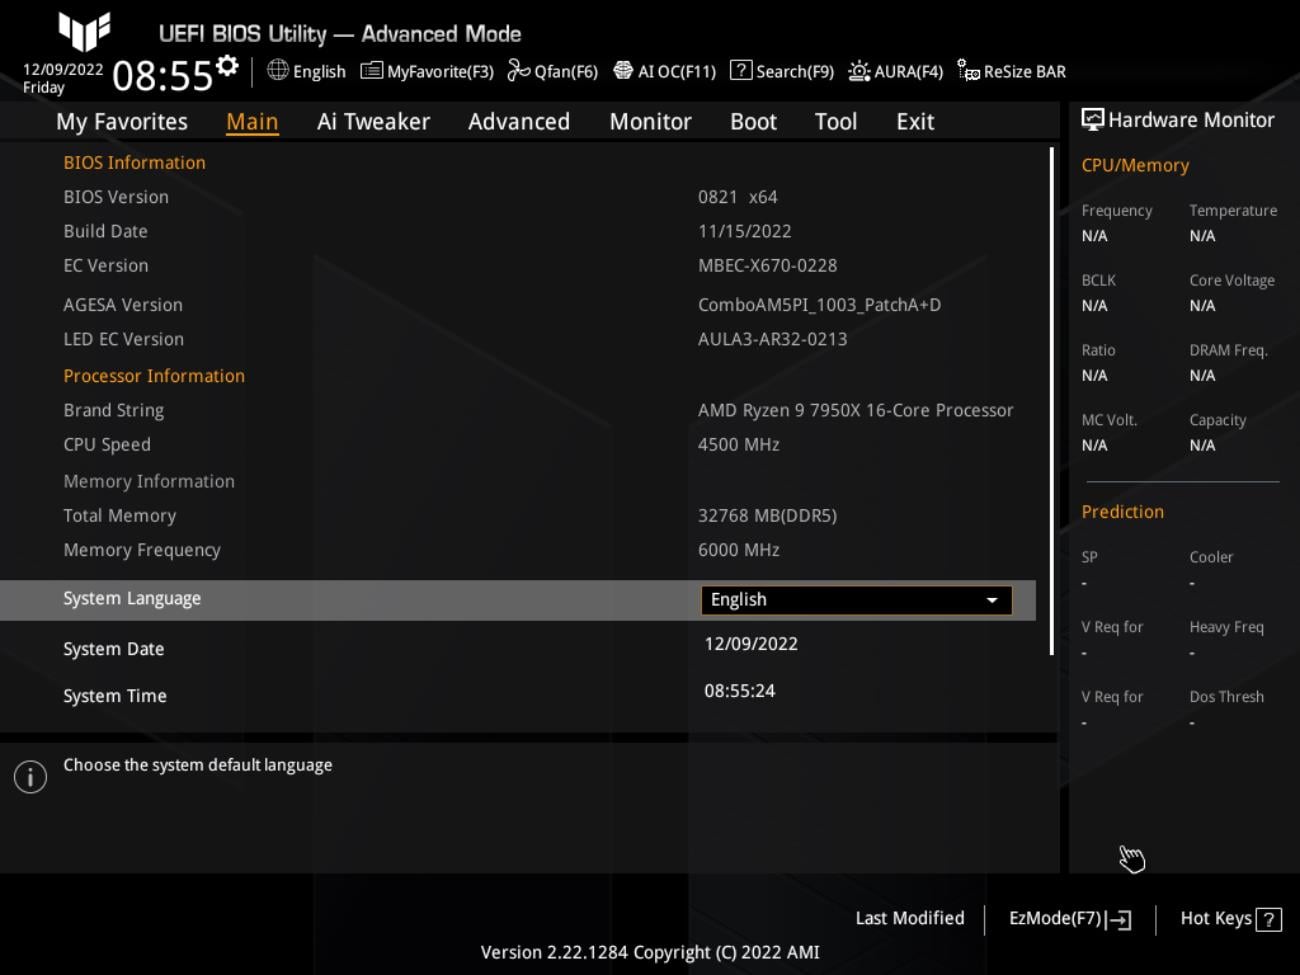Open the Ai Tweaker tab
The image size is (1300, 975).
pyautogui.click(x=373, y=122)
